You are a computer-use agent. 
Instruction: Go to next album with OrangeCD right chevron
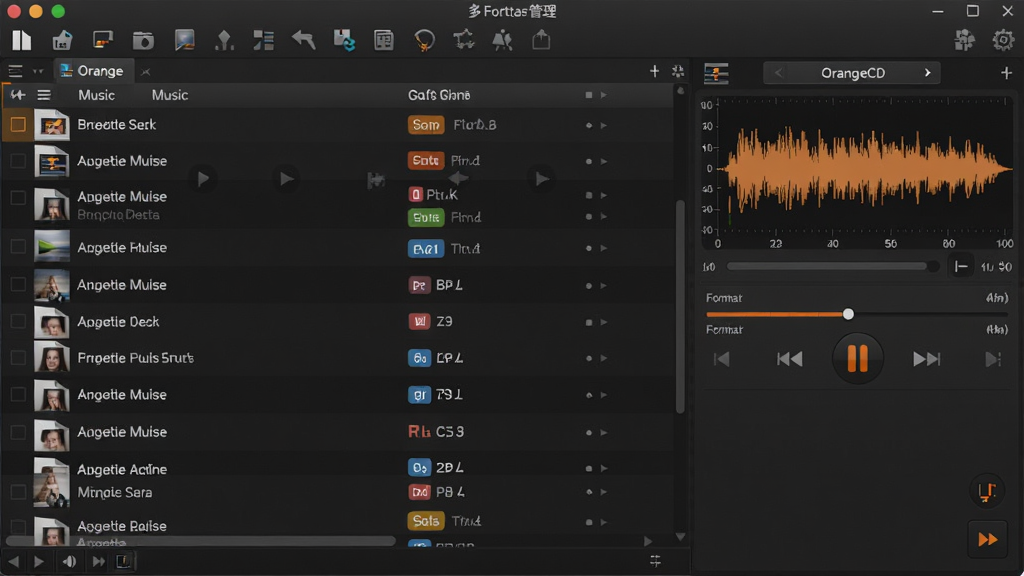[927, 72]
